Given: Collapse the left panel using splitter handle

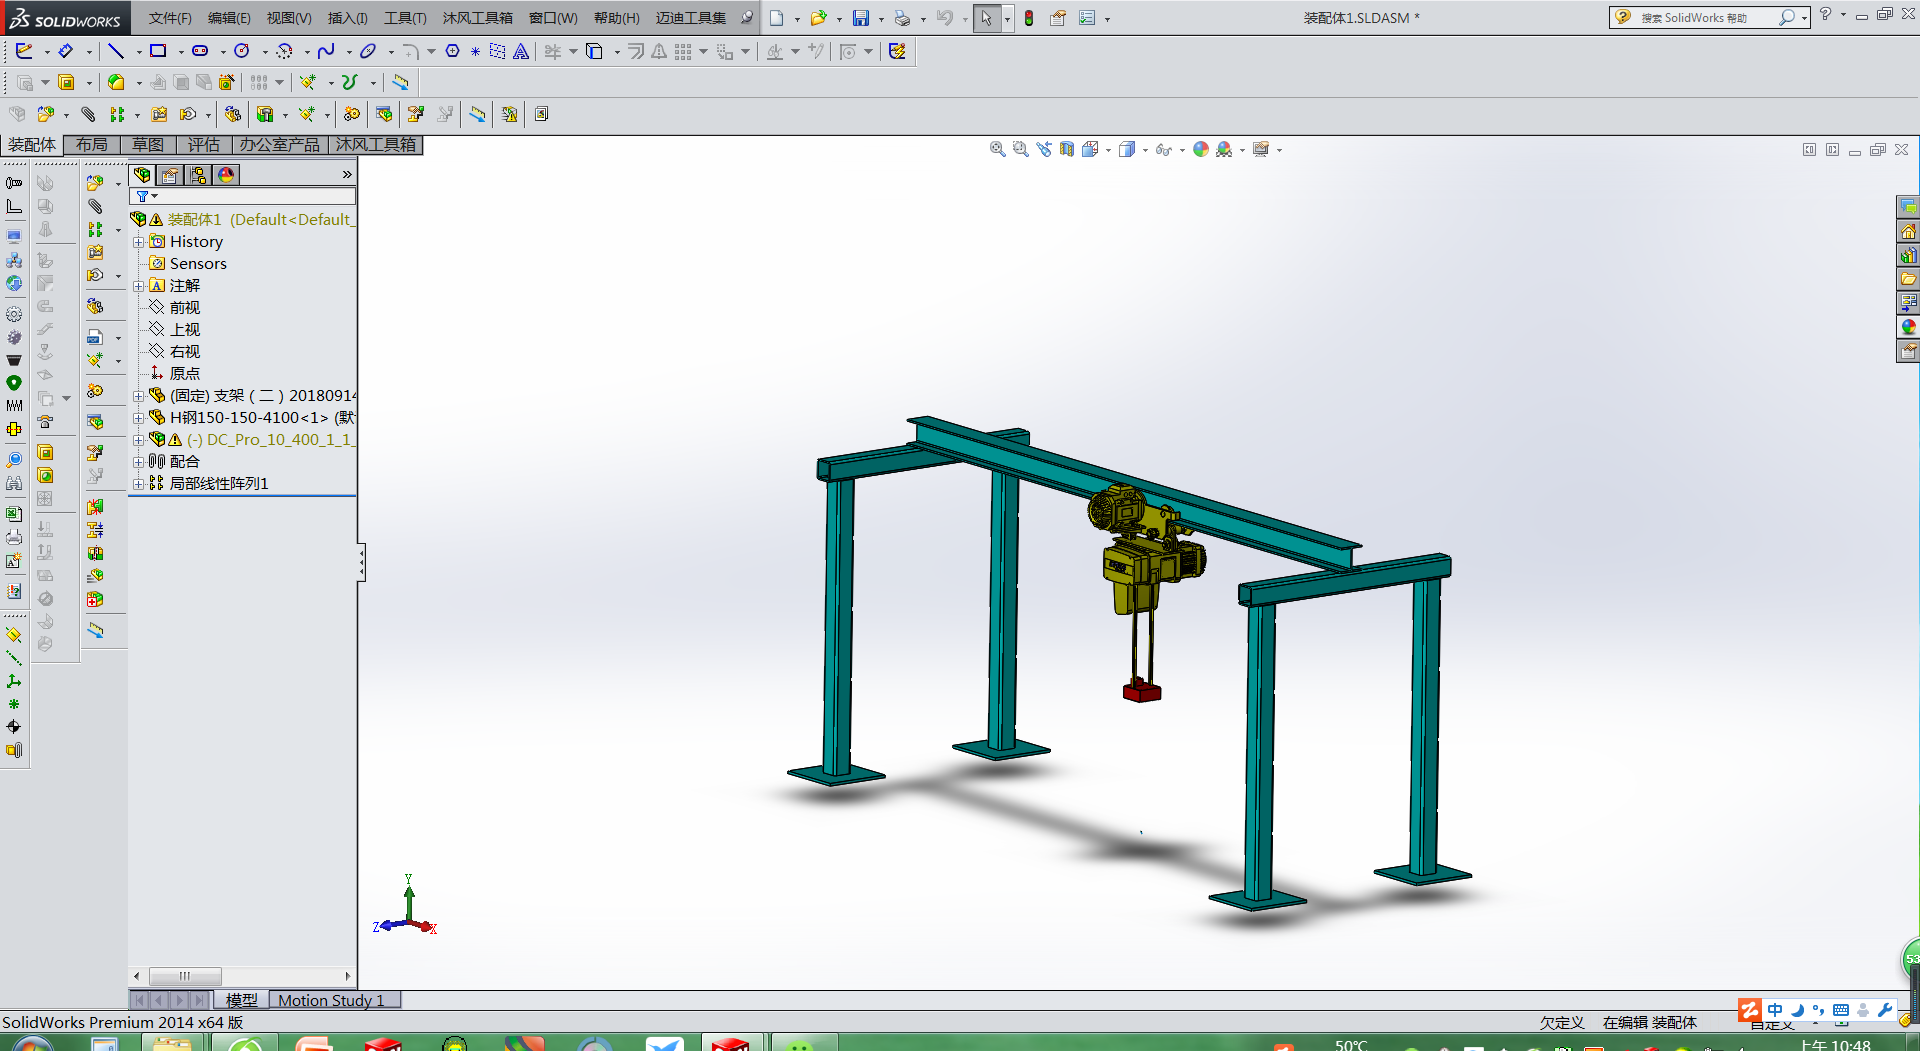Looking at the screenshot, I should tap(361, 562).
